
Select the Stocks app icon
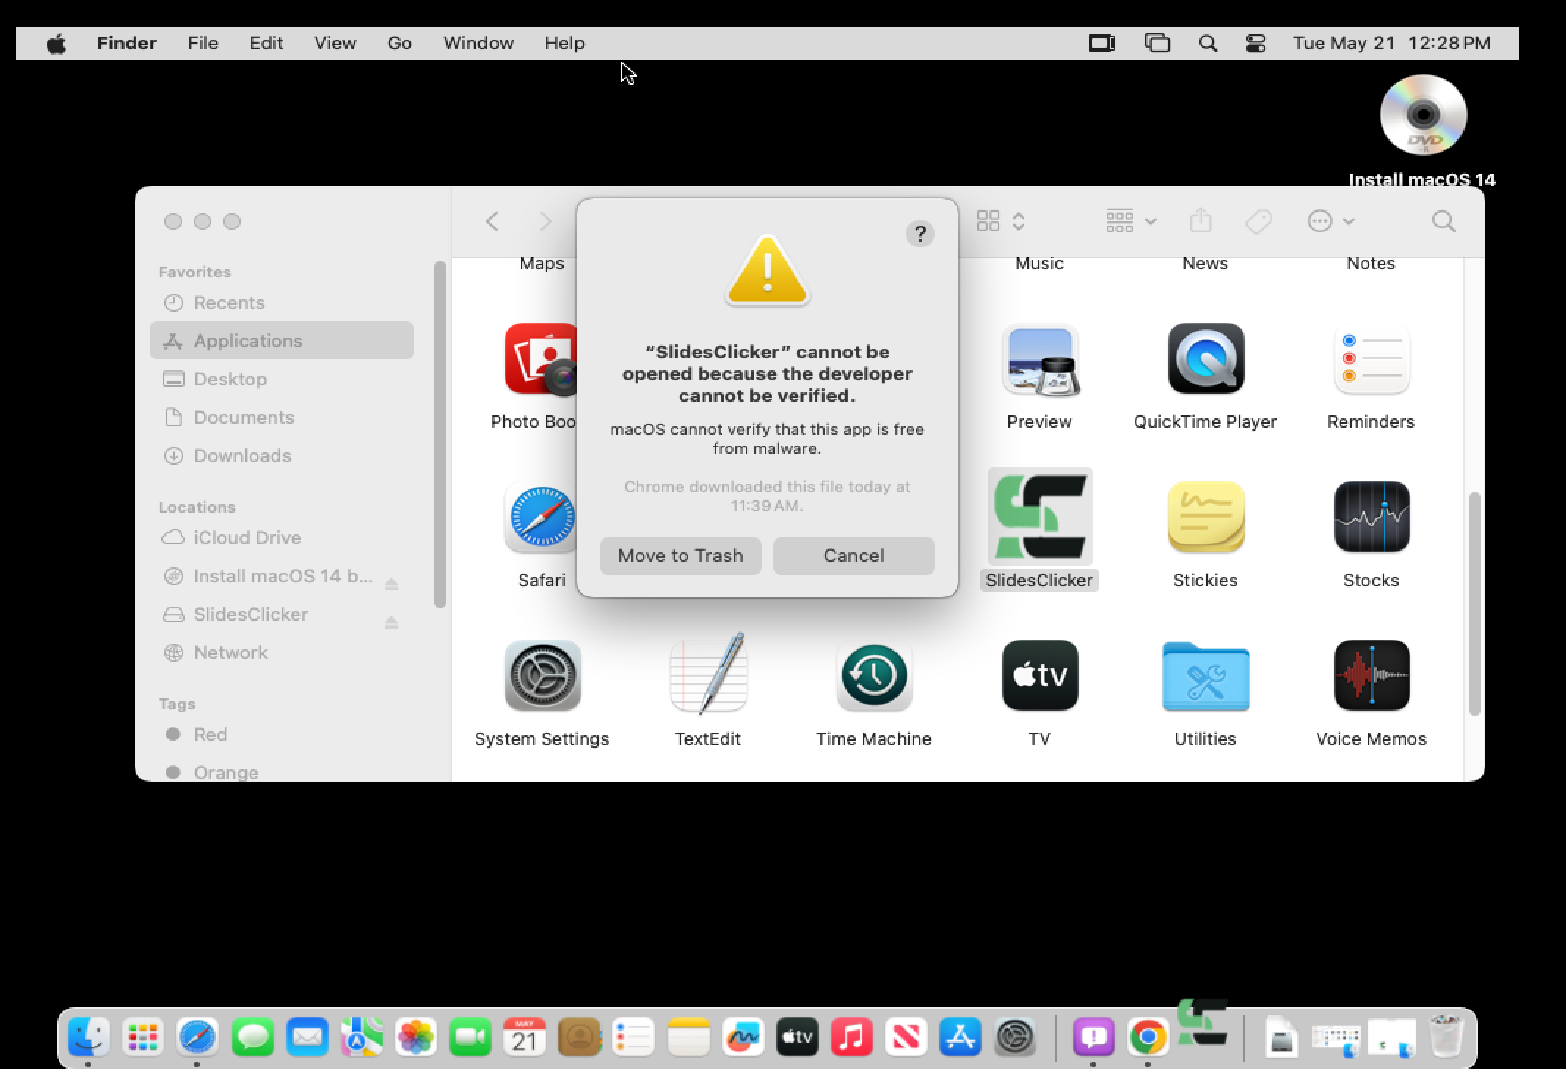pyautogui.click(x=1371, y=518)
